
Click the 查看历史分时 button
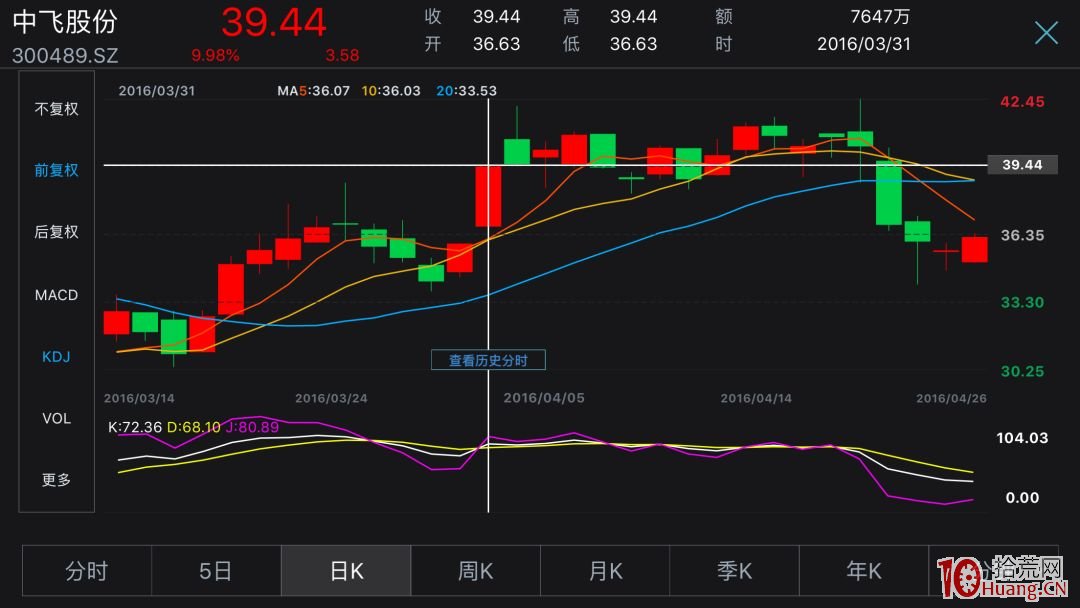click(488, 360)
